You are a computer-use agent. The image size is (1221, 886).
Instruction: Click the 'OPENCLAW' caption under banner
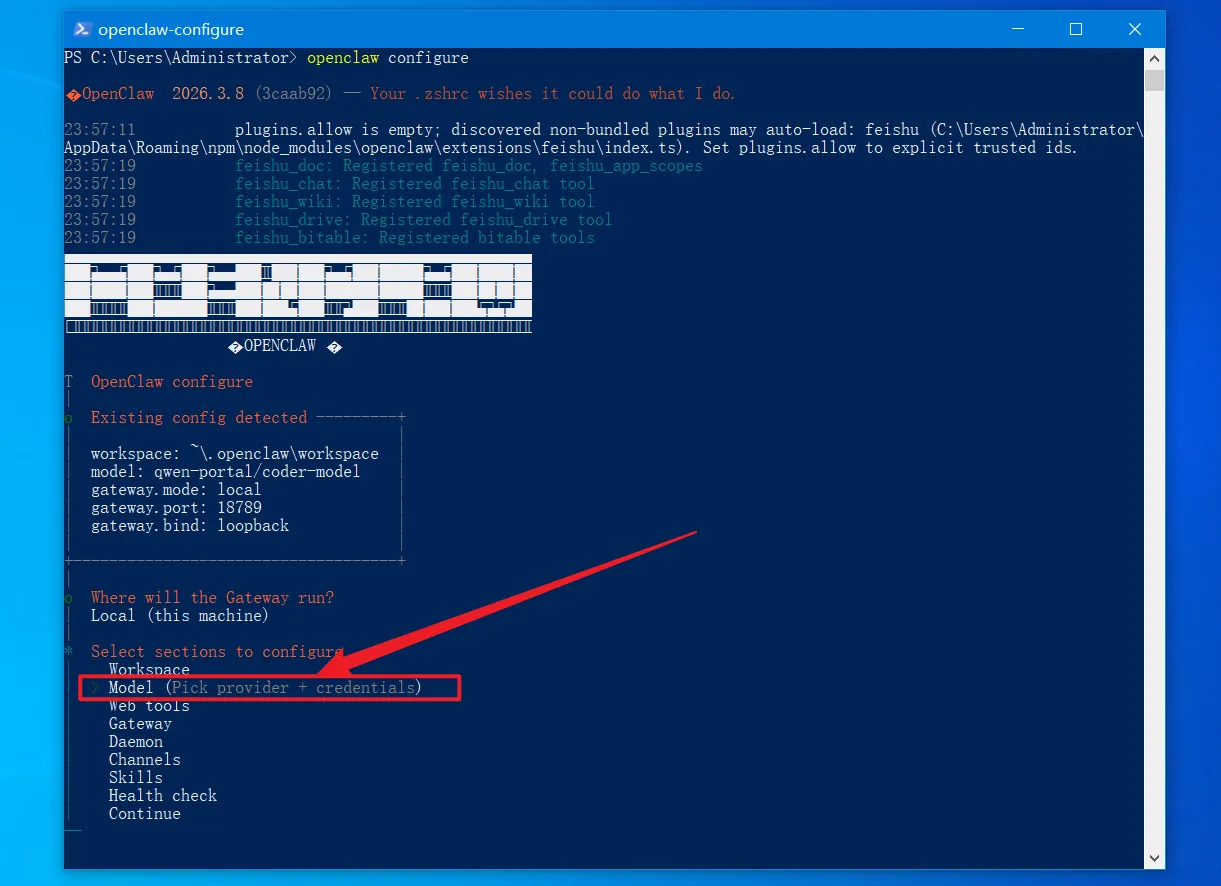click(x=280, y=345)
